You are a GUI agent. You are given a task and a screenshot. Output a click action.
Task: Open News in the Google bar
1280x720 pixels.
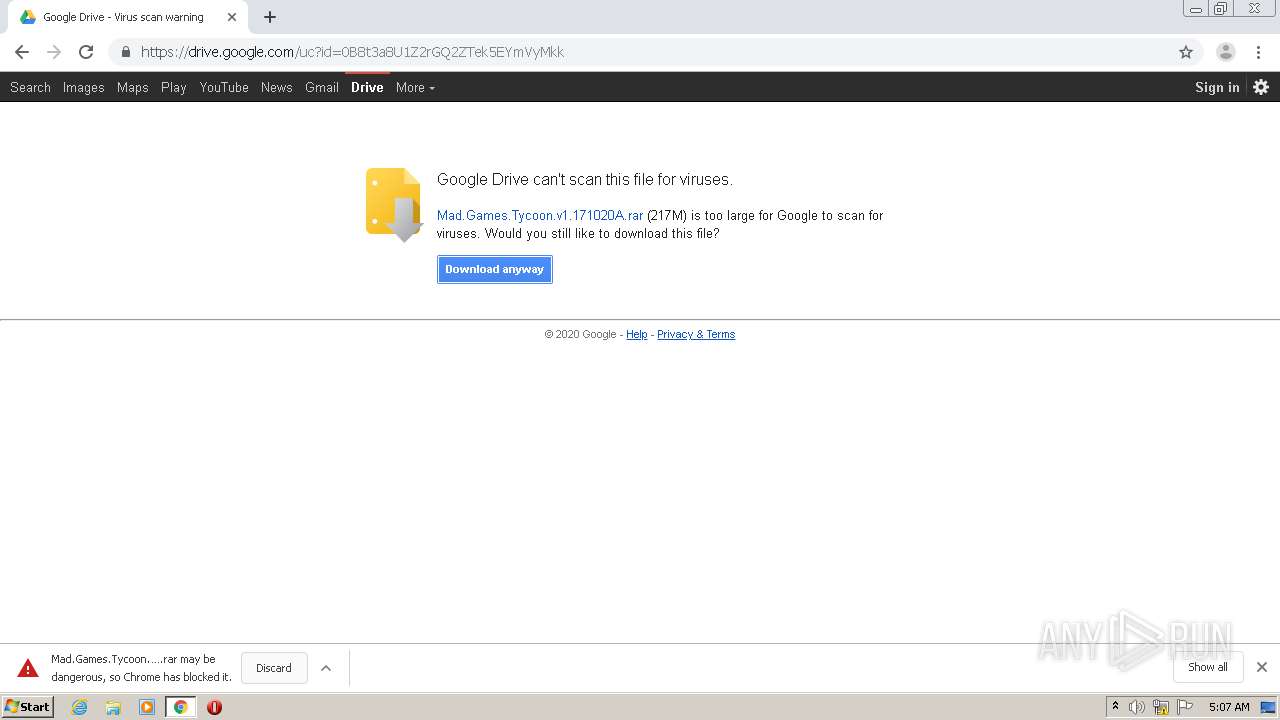277,87
